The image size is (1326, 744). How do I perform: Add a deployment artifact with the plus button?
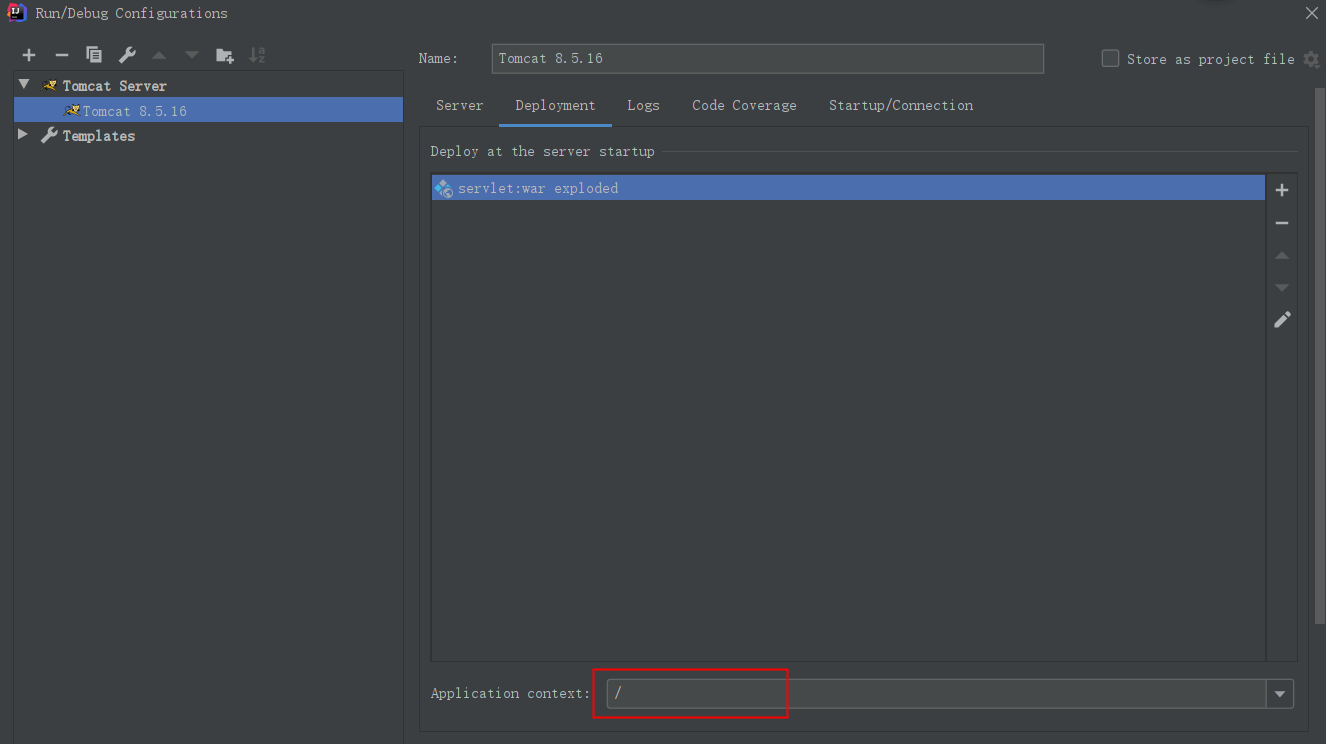tap(1282, 190)
